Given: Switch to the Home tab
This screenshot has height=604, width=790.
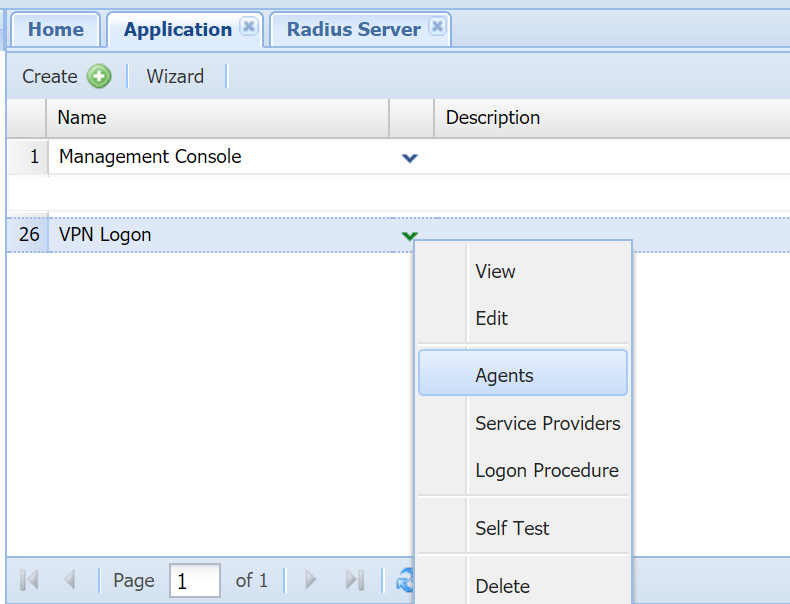Looking at the screenshot, I should 56,29.
